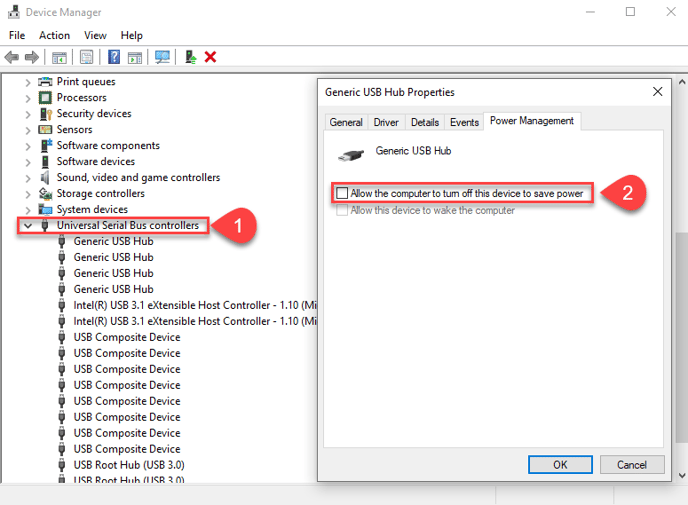Expand the System devices node
The width and height of the screenshot is (688, 505).
click(28, 210)
